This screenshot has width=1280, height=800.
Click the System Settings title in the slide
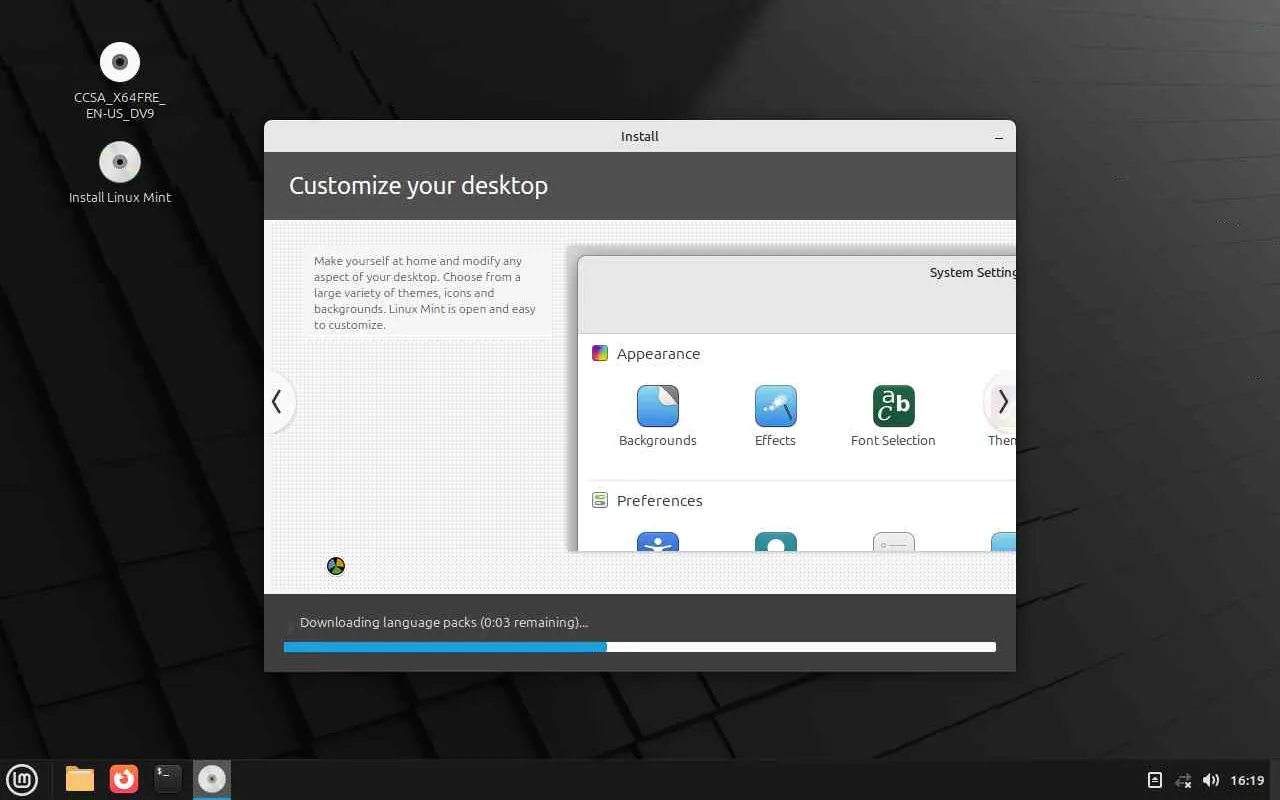point(973,272)
